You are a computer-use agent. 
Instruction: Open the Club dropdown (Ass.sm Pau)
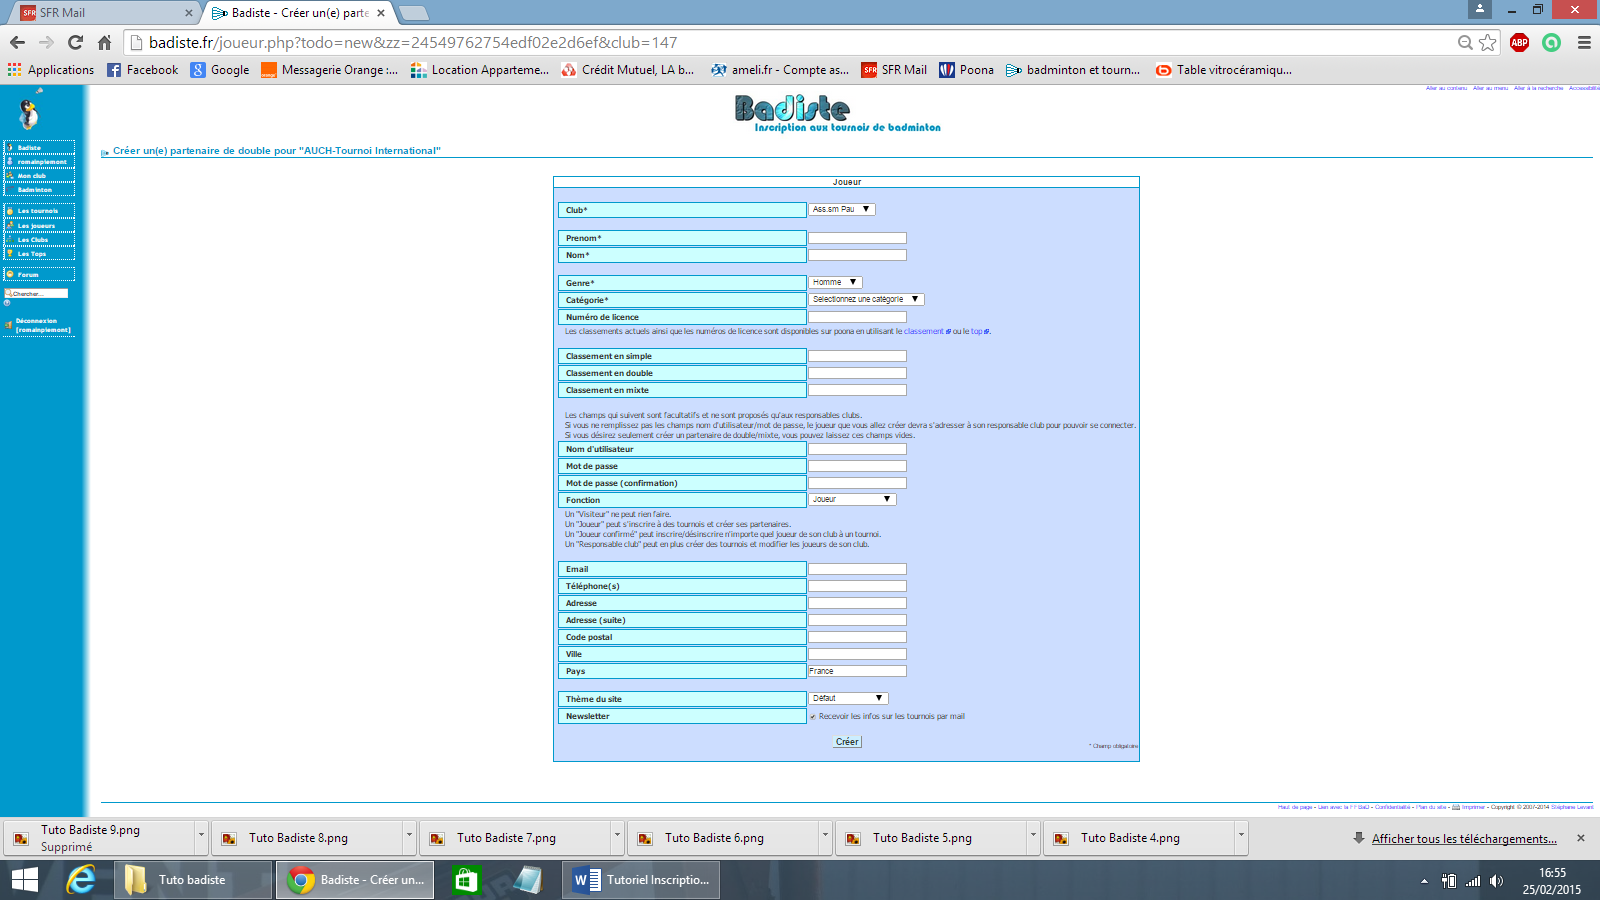point(842,209)
